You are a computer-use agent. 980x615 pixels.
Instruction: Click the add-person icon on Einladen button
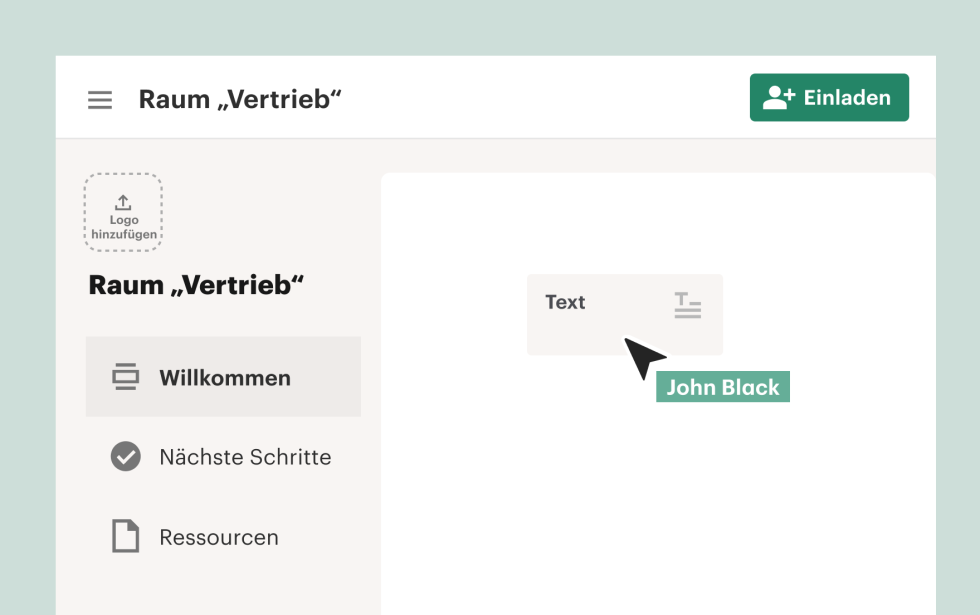779,98
